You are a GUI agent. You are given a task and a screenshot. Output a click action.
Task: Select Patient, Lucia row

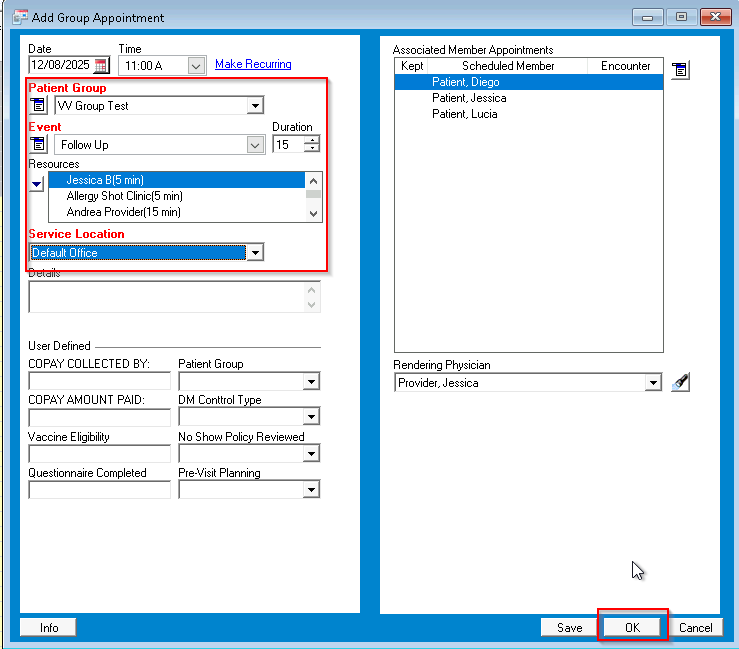pyautogui.click(x=529, y=114)
